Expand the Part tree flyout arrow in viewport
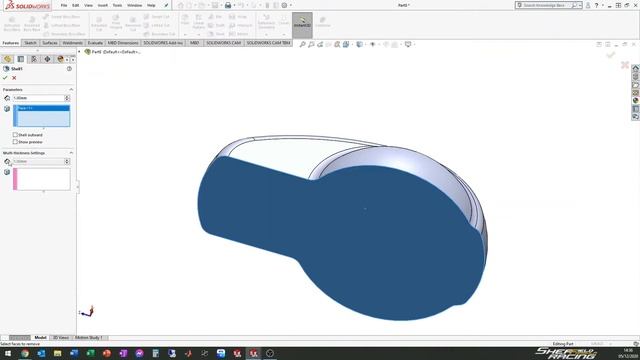The image size is (640, 360). click(80, 52)
